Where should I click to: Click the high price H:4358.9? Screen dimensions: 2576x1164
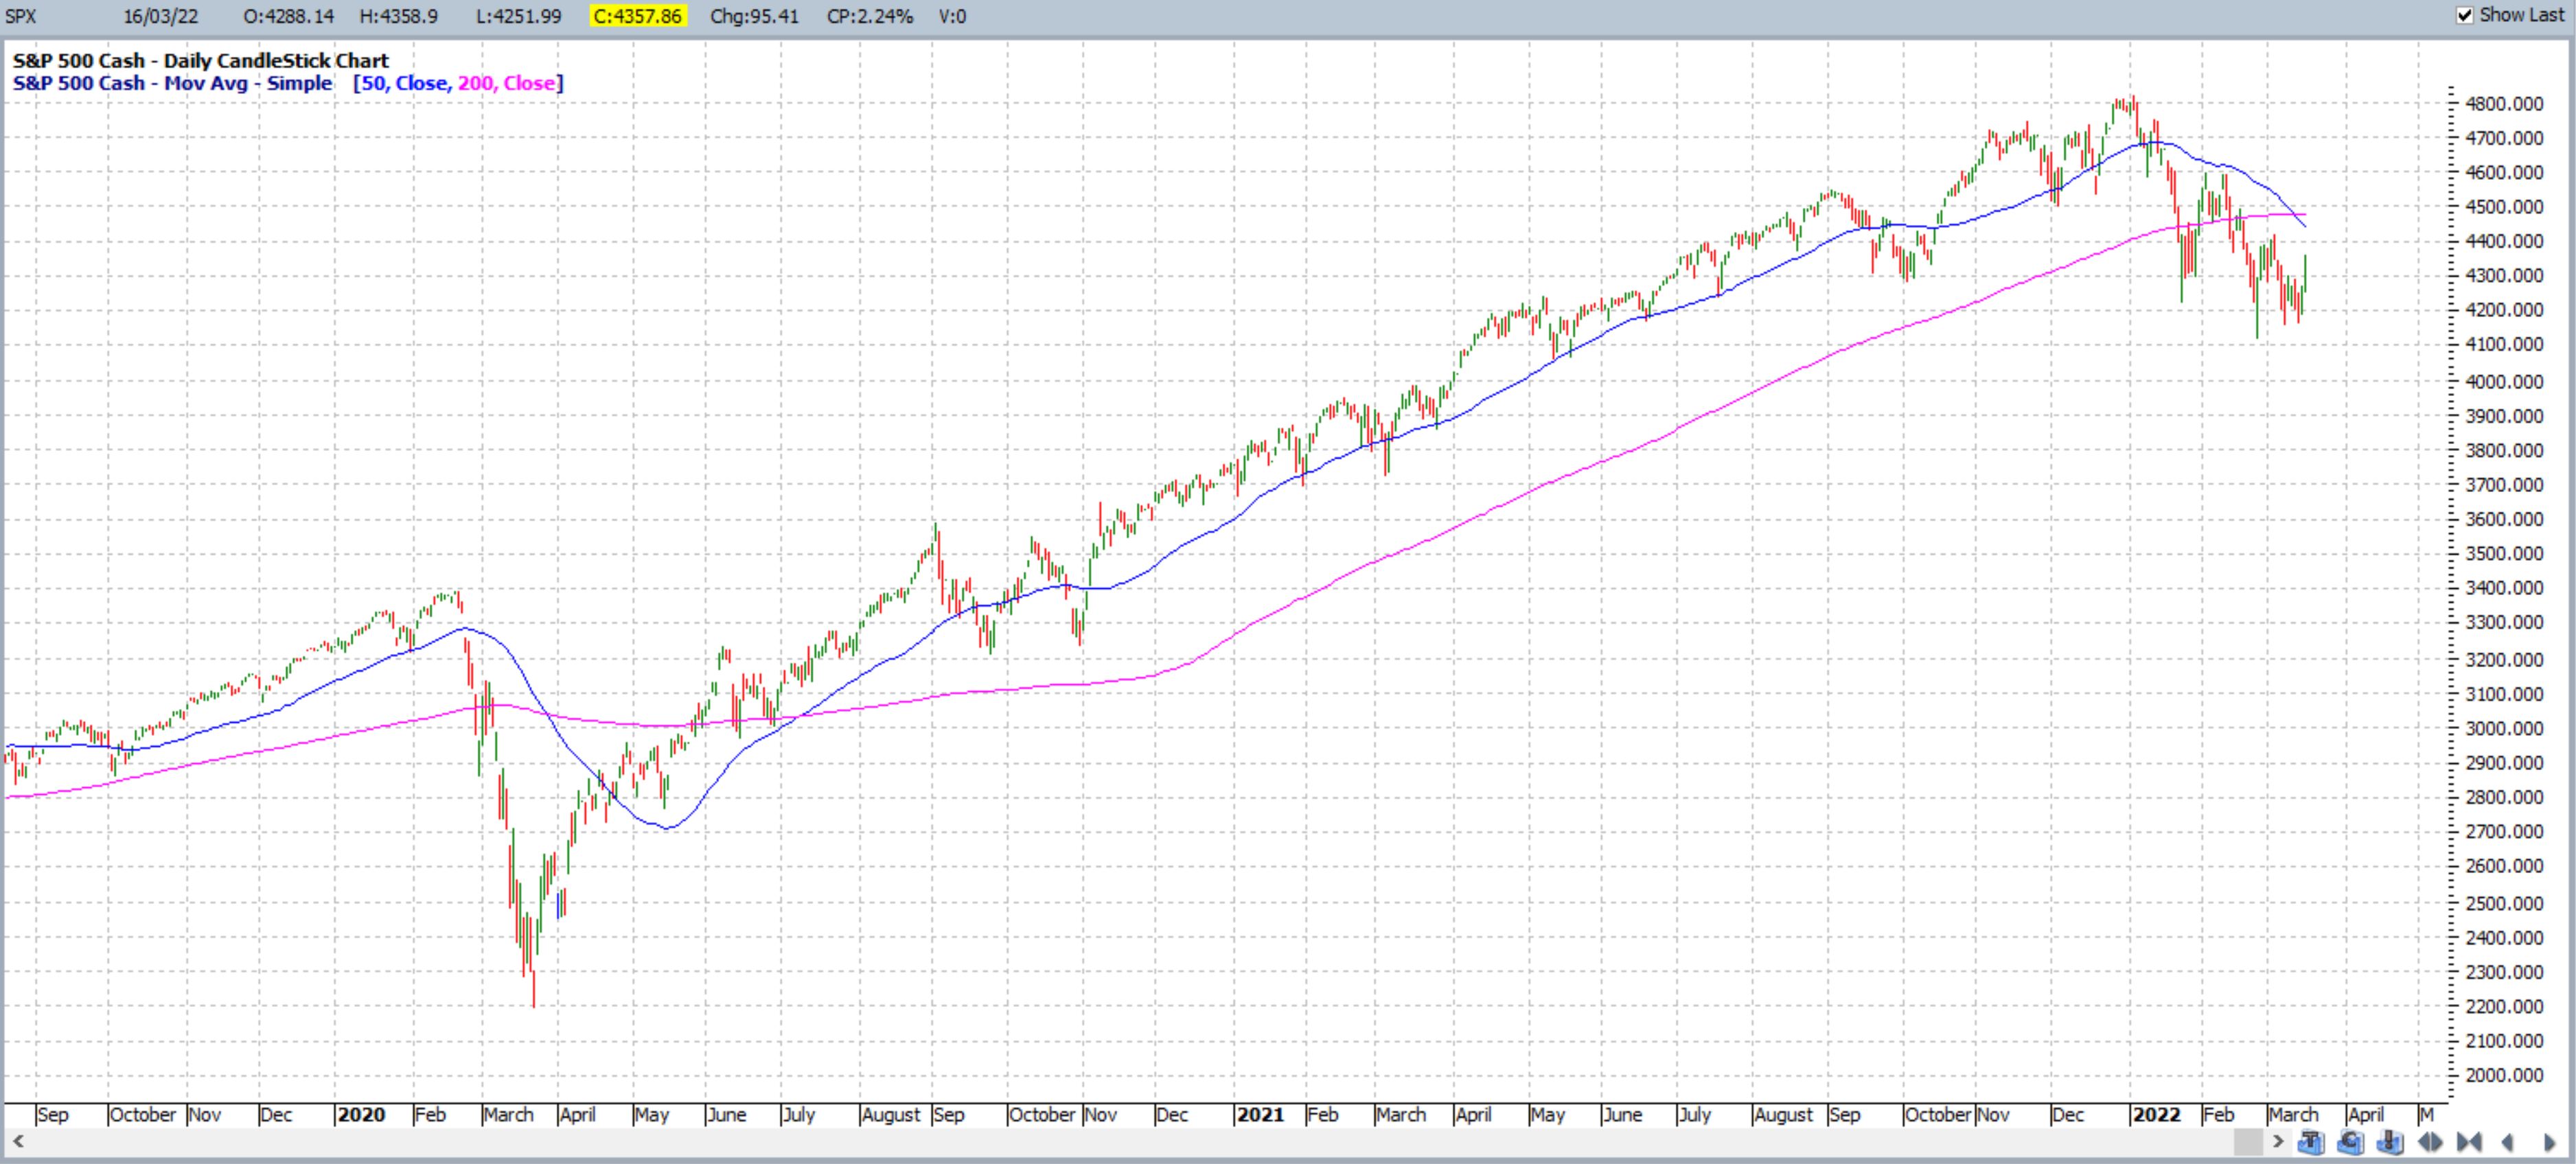coord(398,16)
